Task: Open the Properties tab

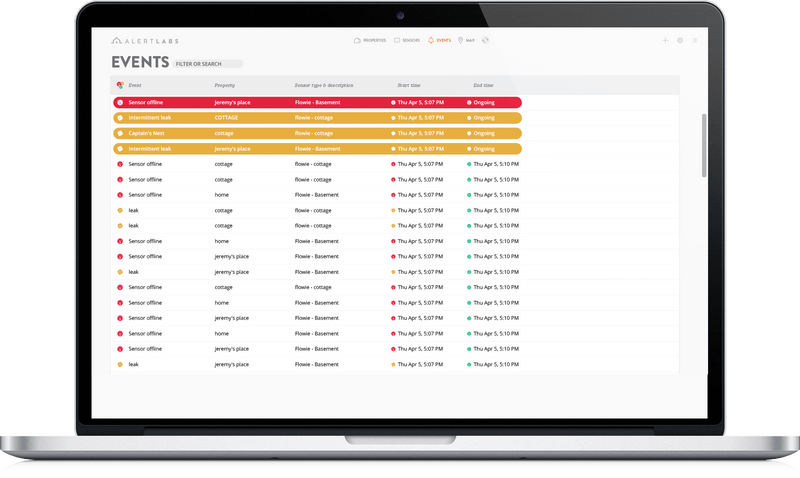Action: coord(370,40)
